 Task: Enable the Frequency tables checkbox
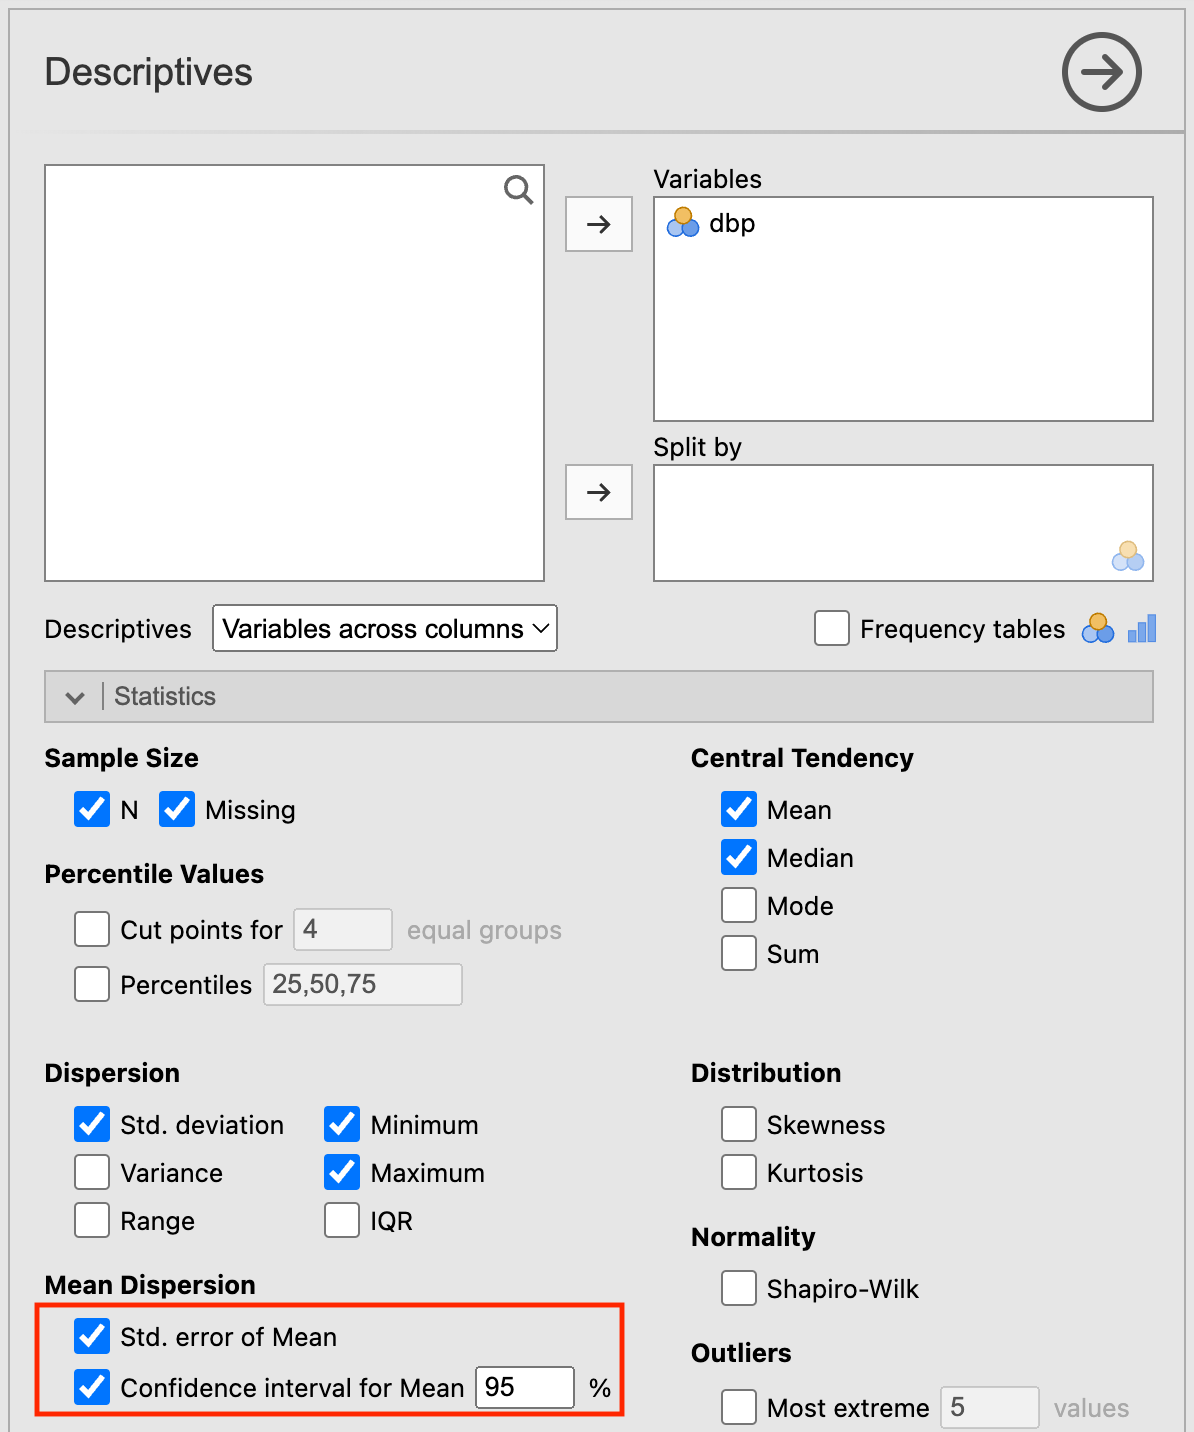[832, 629]
